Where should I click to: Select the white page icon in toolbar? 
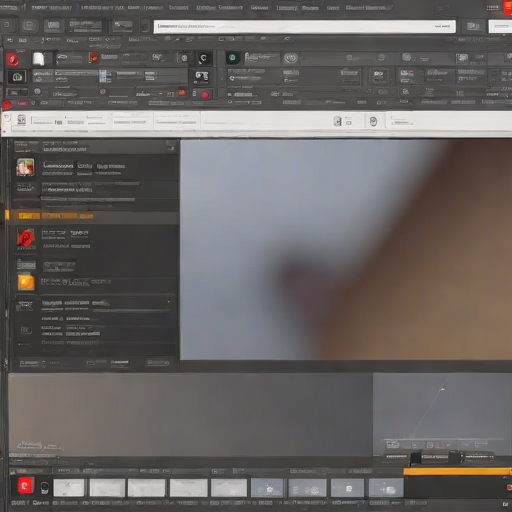coord(39,59)
